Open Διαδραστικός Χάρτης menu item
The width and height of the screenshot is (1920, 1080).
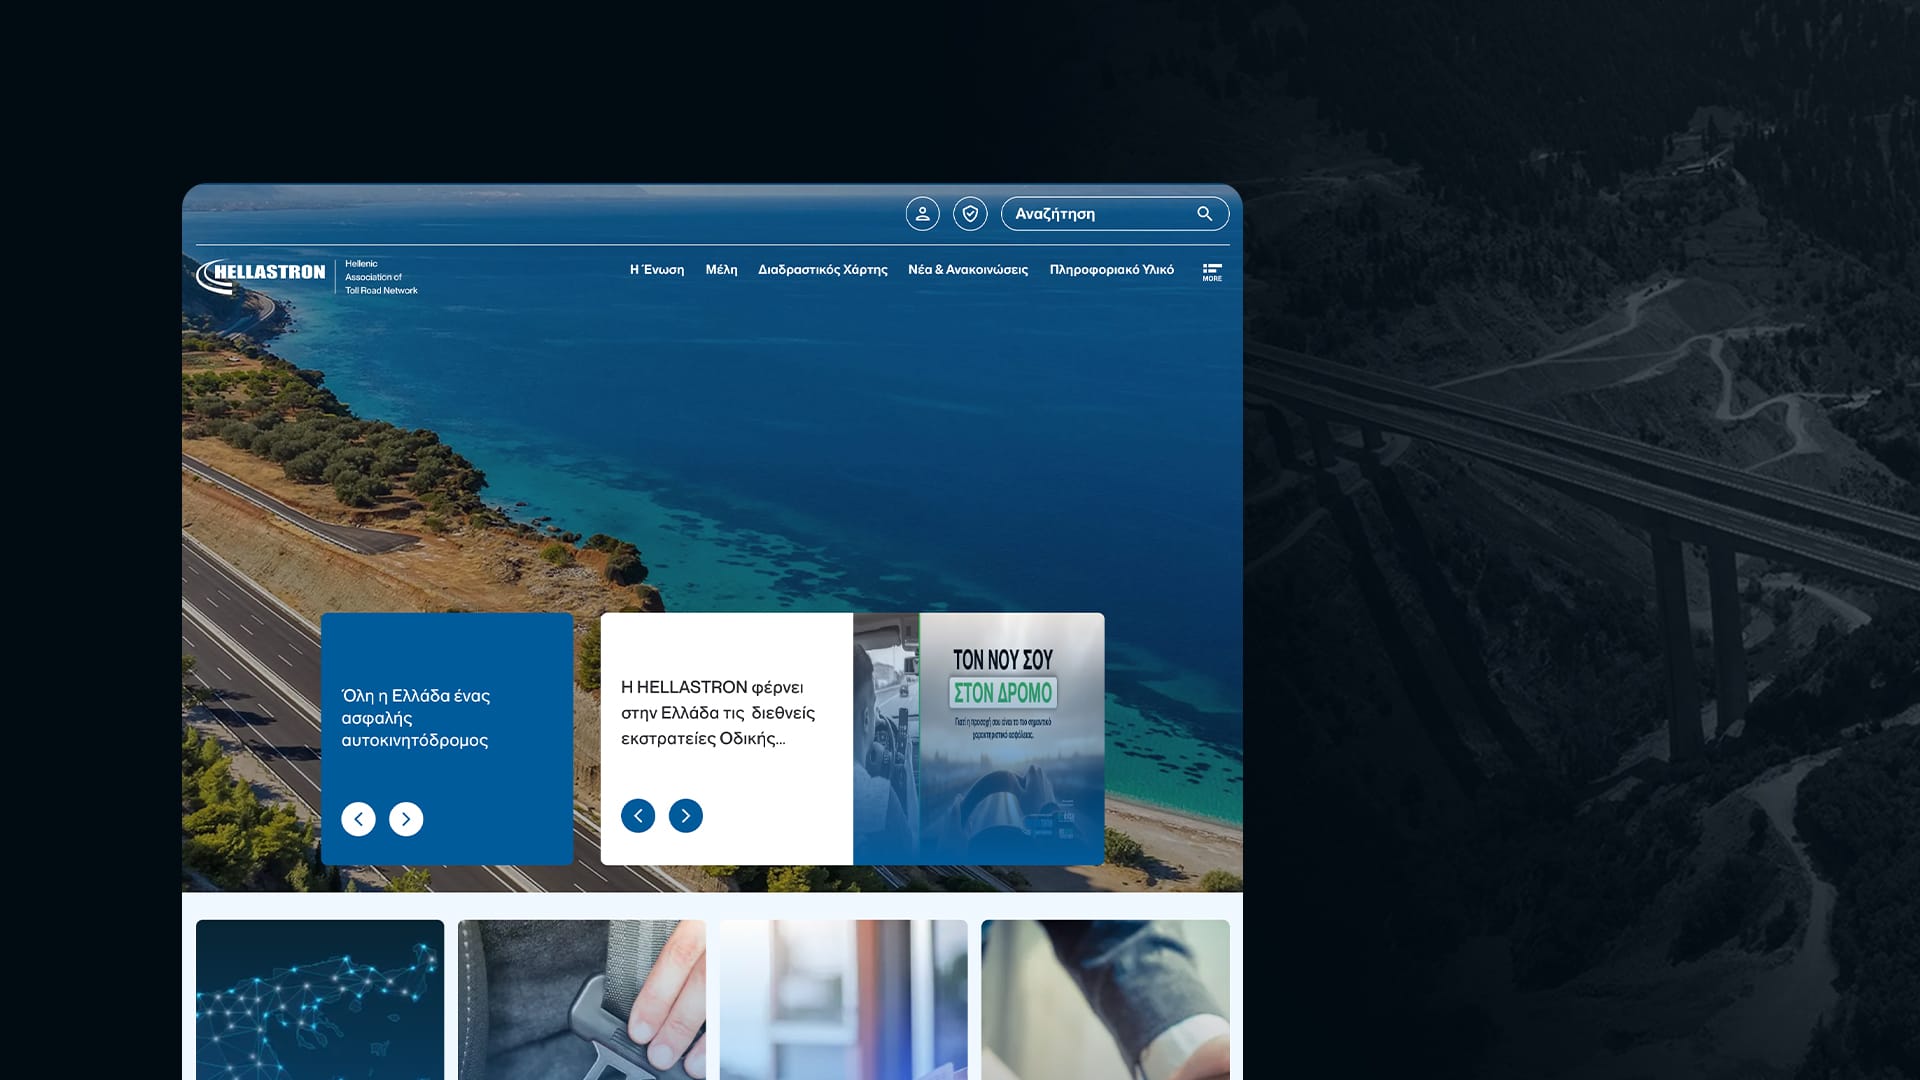coord(823,270)
